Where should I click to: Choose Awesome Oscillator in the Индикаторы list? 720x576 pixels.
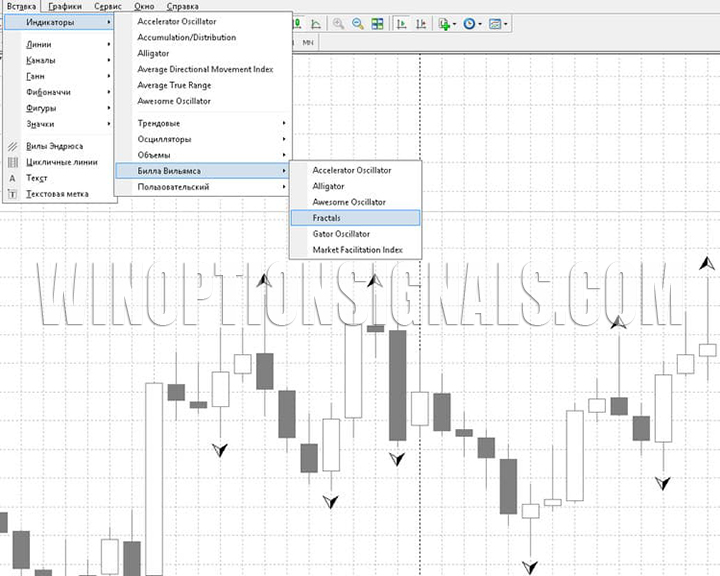[202, 101]
